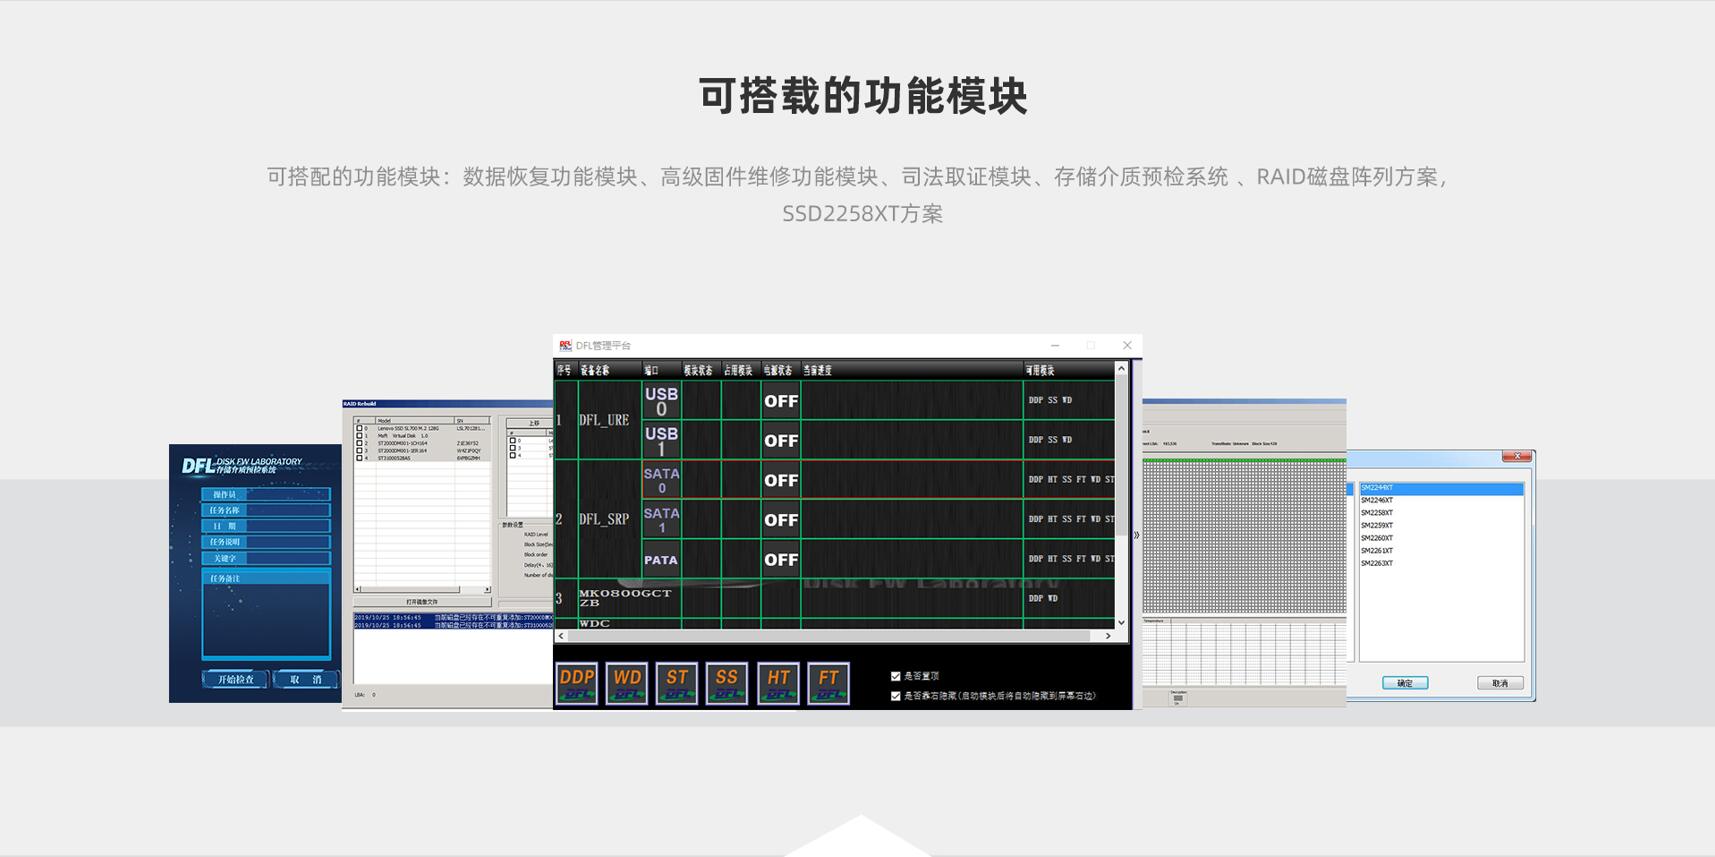Toggle the 是否靠右隐藏 checkbox

(x=896, y=696)
